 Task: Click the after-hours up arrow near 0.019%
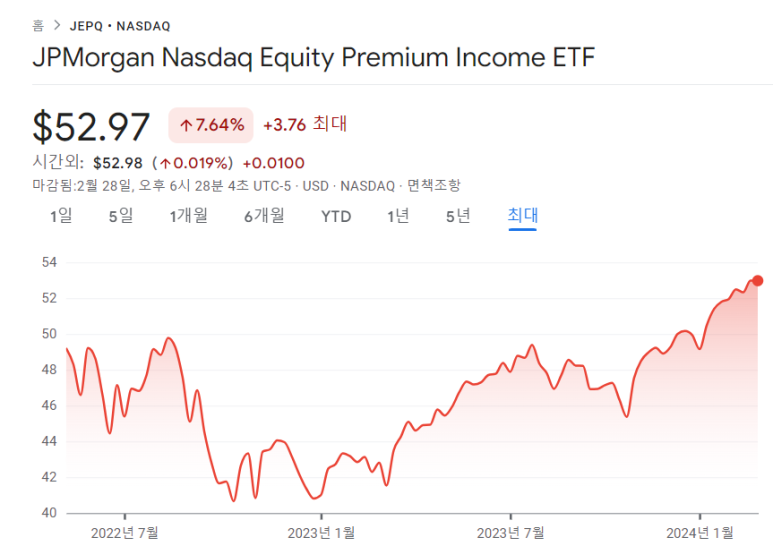(165, 163)
